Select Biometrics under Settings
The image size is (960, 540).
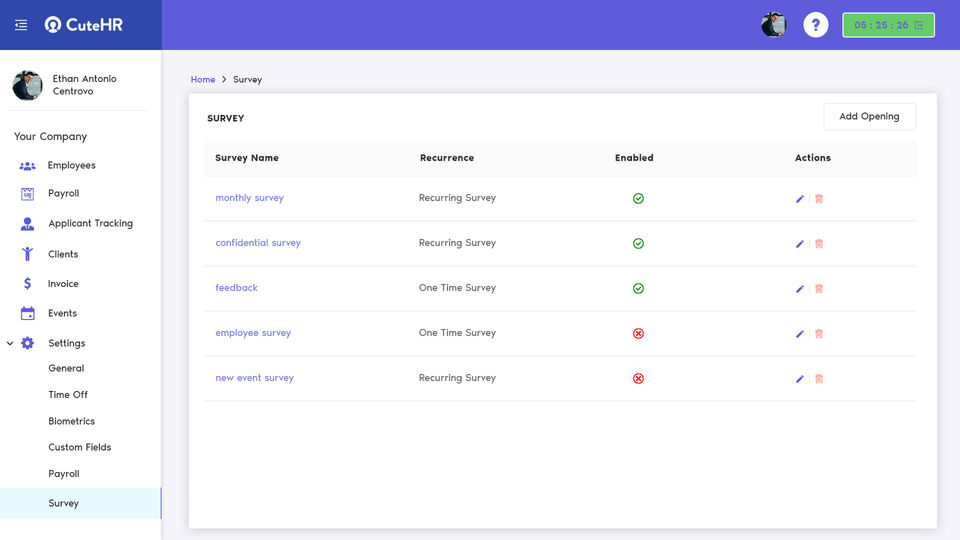71,421
